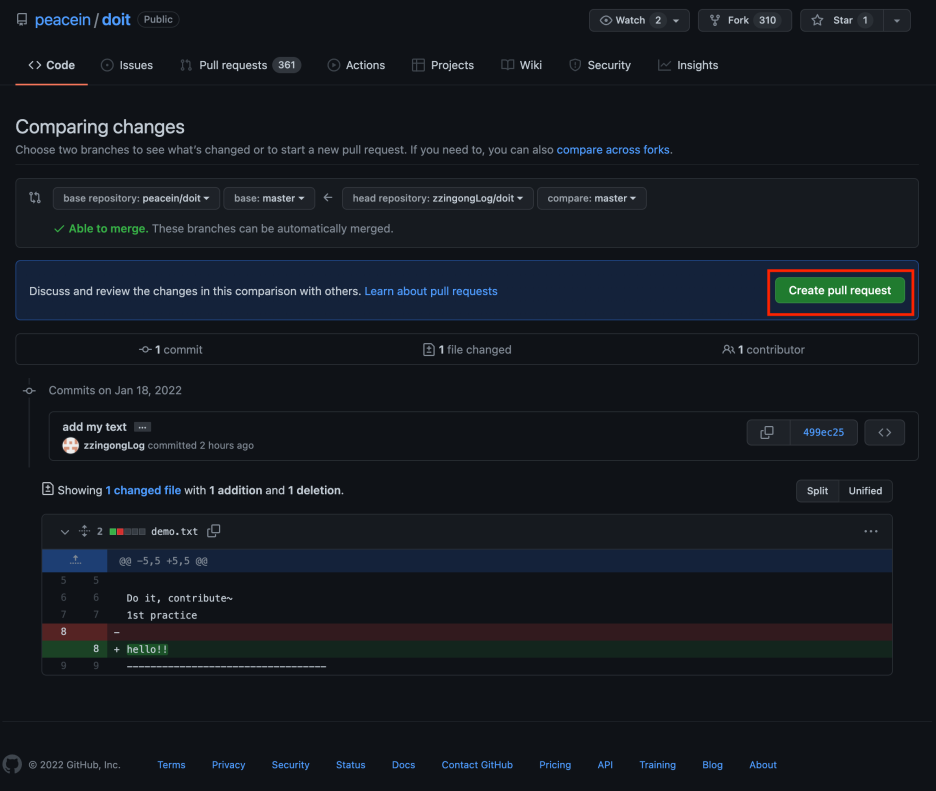This screenshot has height=791, width=936.
Task: Open the base repository peacein/doit dropdown
Action: click(136, 198)
